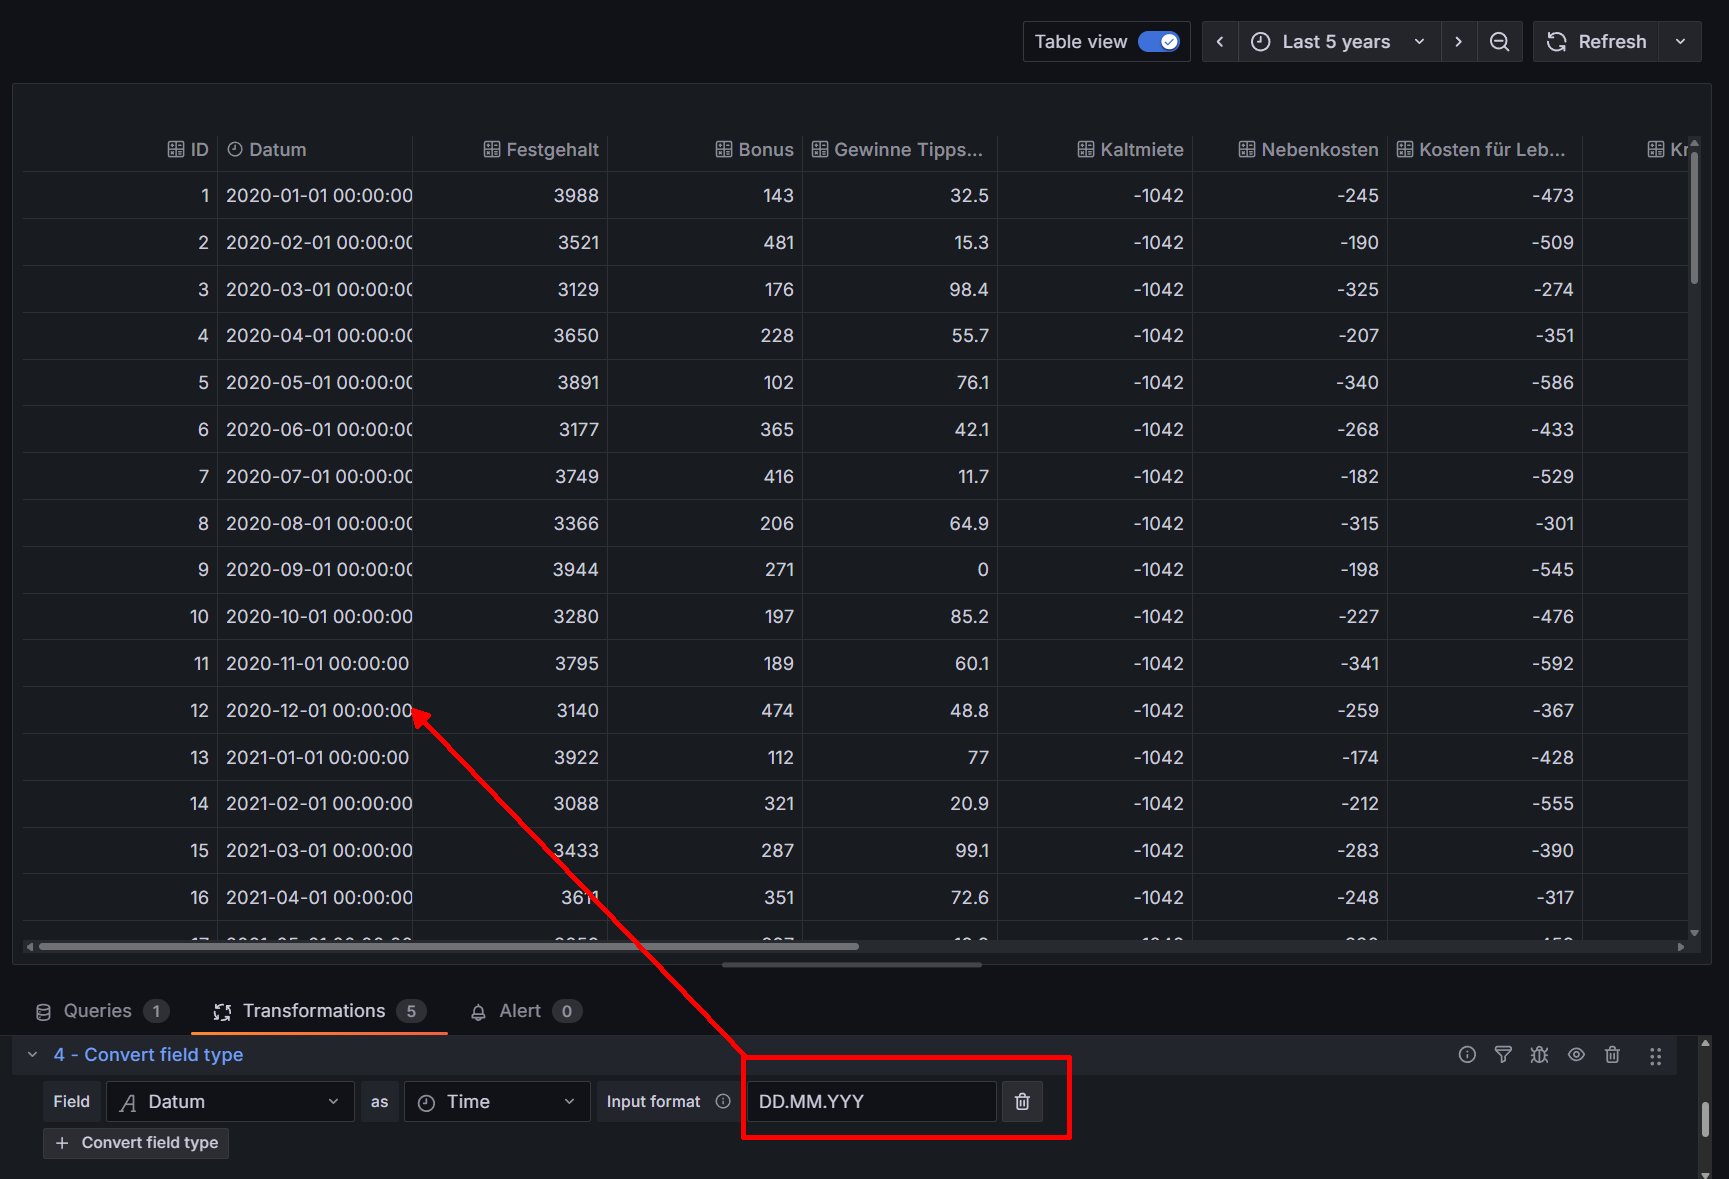Hide transformation with the eye icon
Screen dimensions: 1729x1179
1576,1055
